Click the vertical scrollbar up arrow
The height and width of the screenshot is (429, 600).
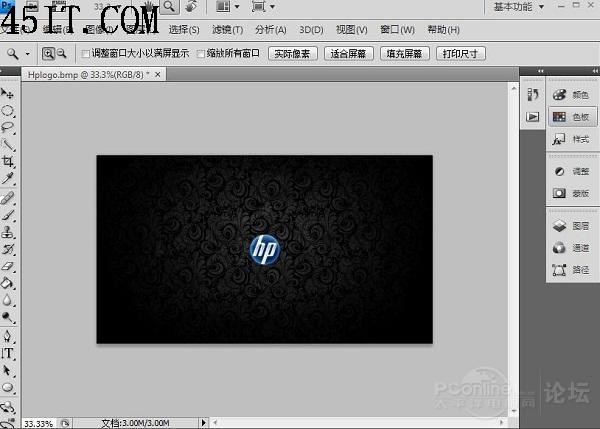514,88
